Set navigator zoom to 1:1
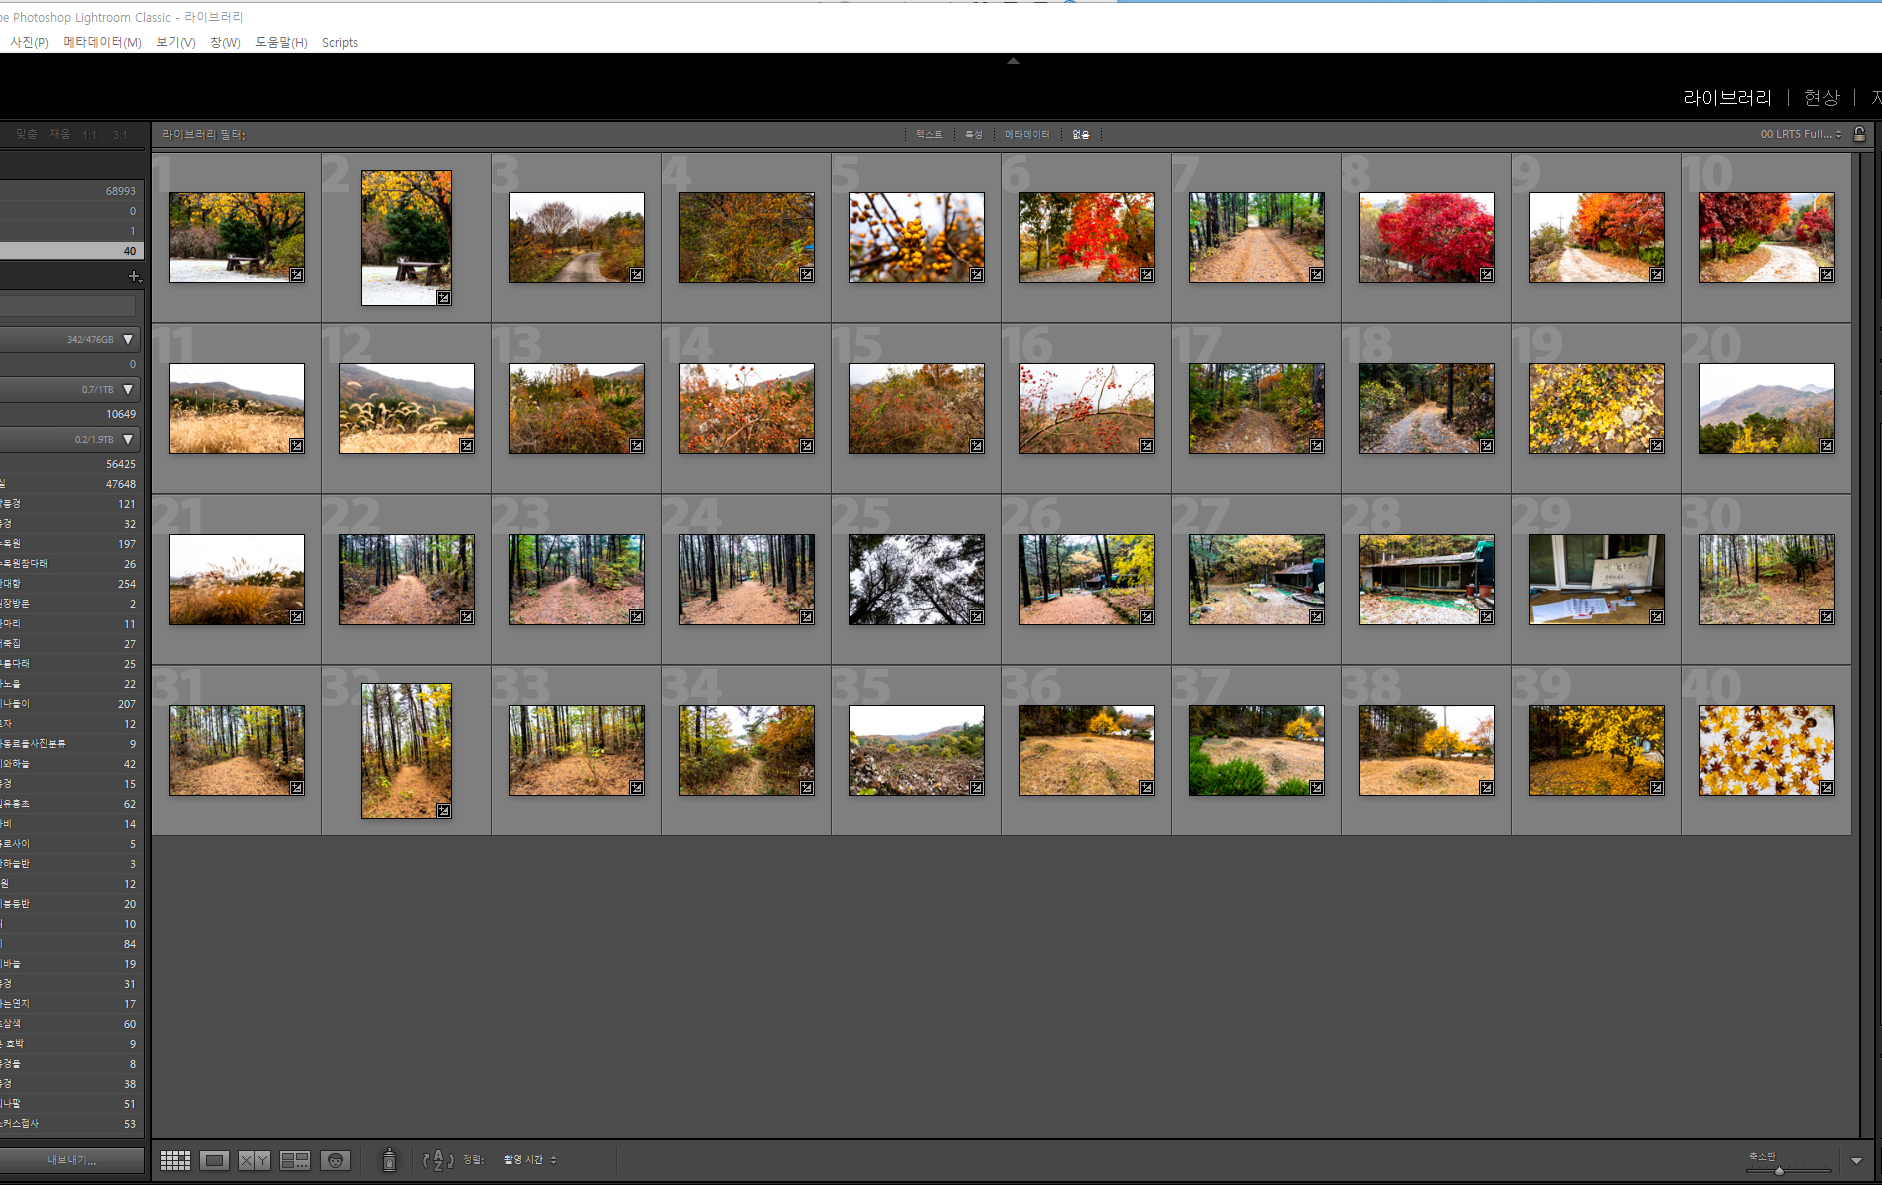The width and height of the screenshot is (1882, 1185). tap(90, 134)
